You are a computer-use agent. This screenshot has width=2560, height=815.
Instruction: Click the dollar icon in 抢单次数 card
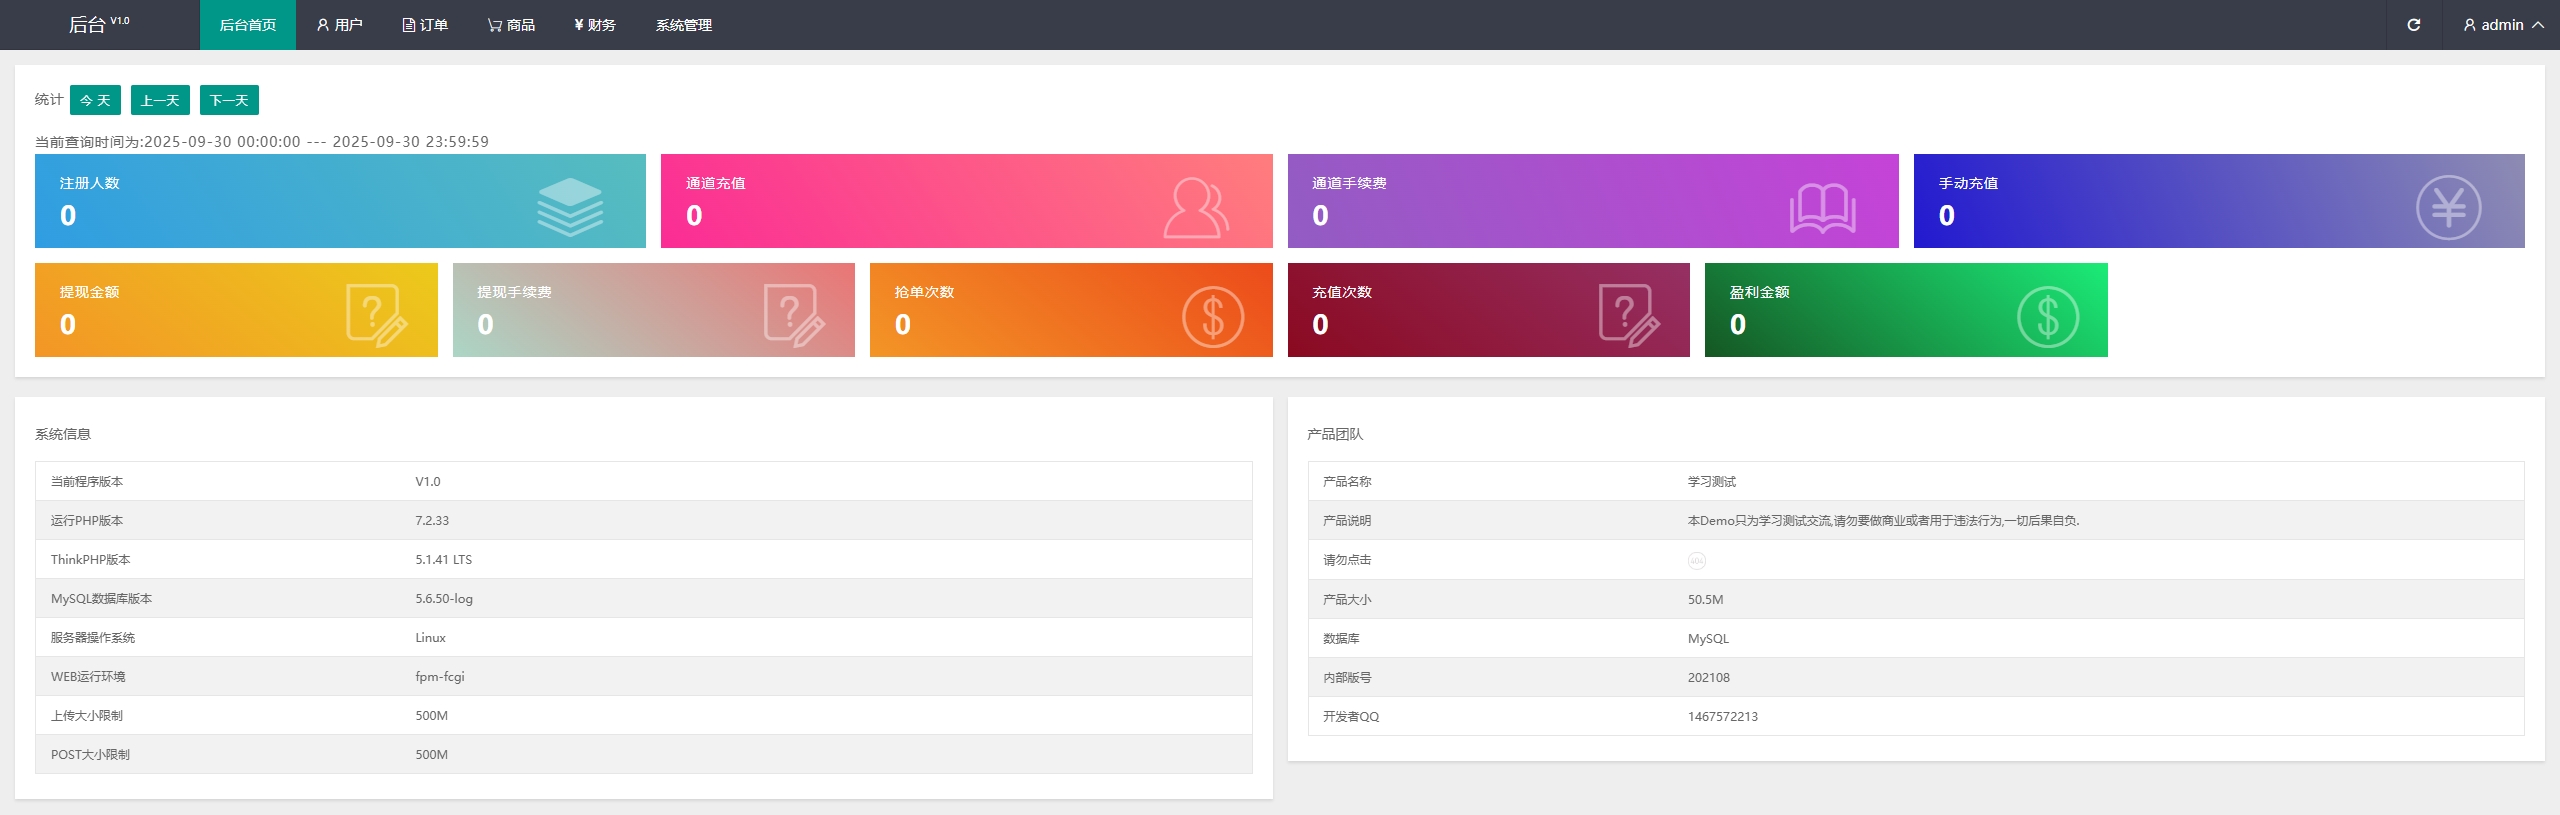click(1212, 317)
